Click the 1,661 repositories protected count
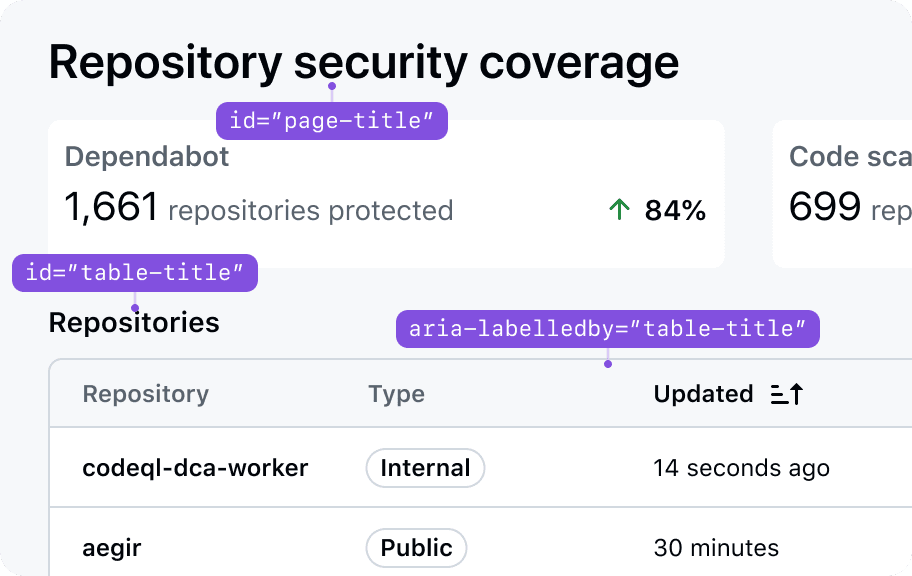 [x=258, y=209]
